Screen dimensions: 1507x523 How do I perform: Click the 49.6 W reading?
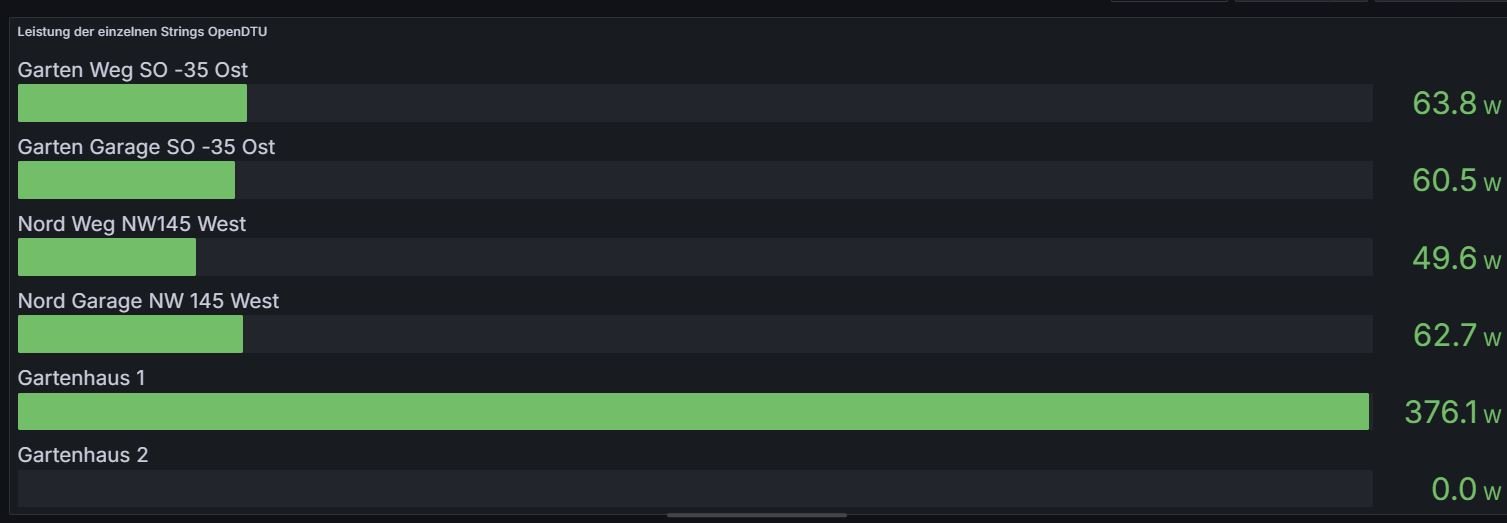(x=1455, y=258)
